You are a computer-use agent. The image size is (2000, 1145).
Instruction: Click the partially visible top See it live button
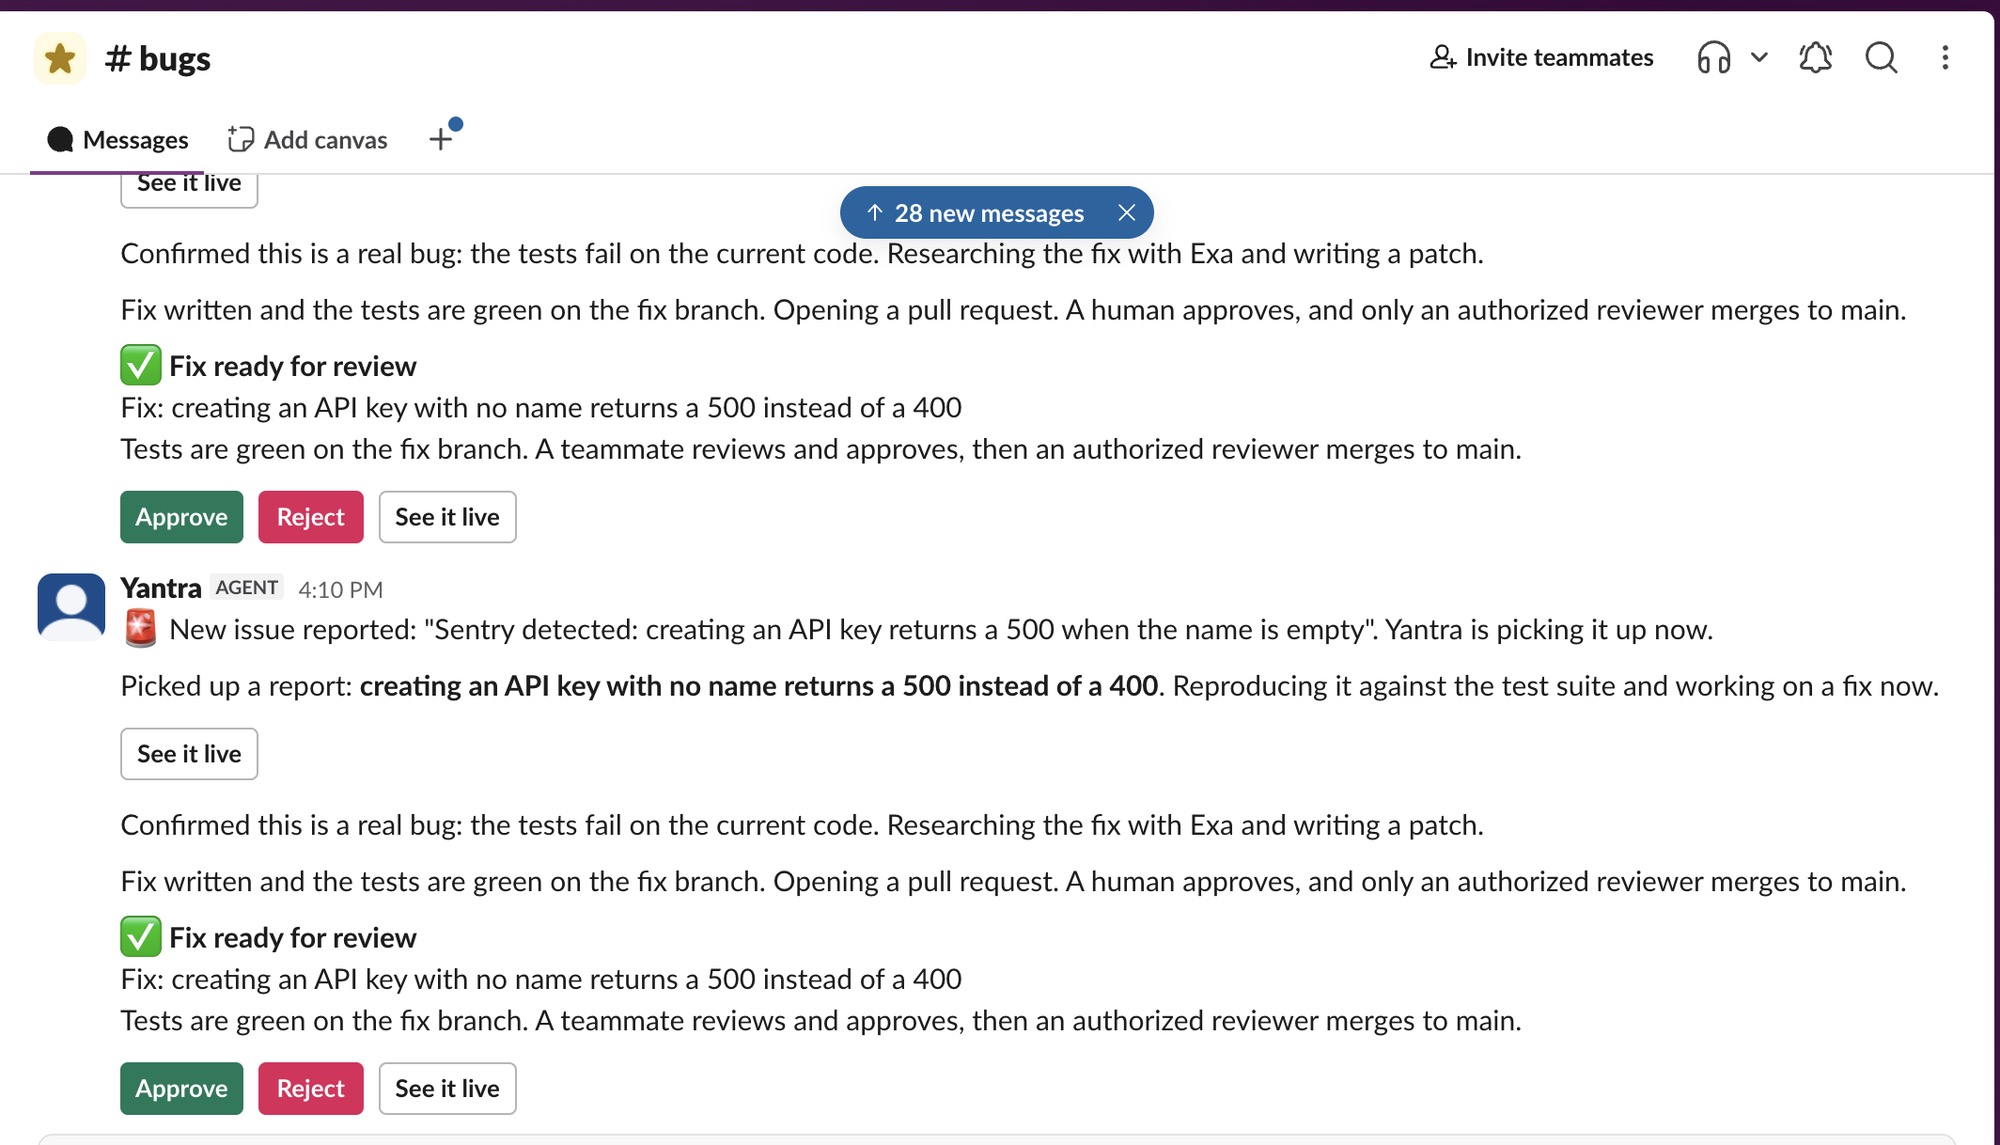189,190
